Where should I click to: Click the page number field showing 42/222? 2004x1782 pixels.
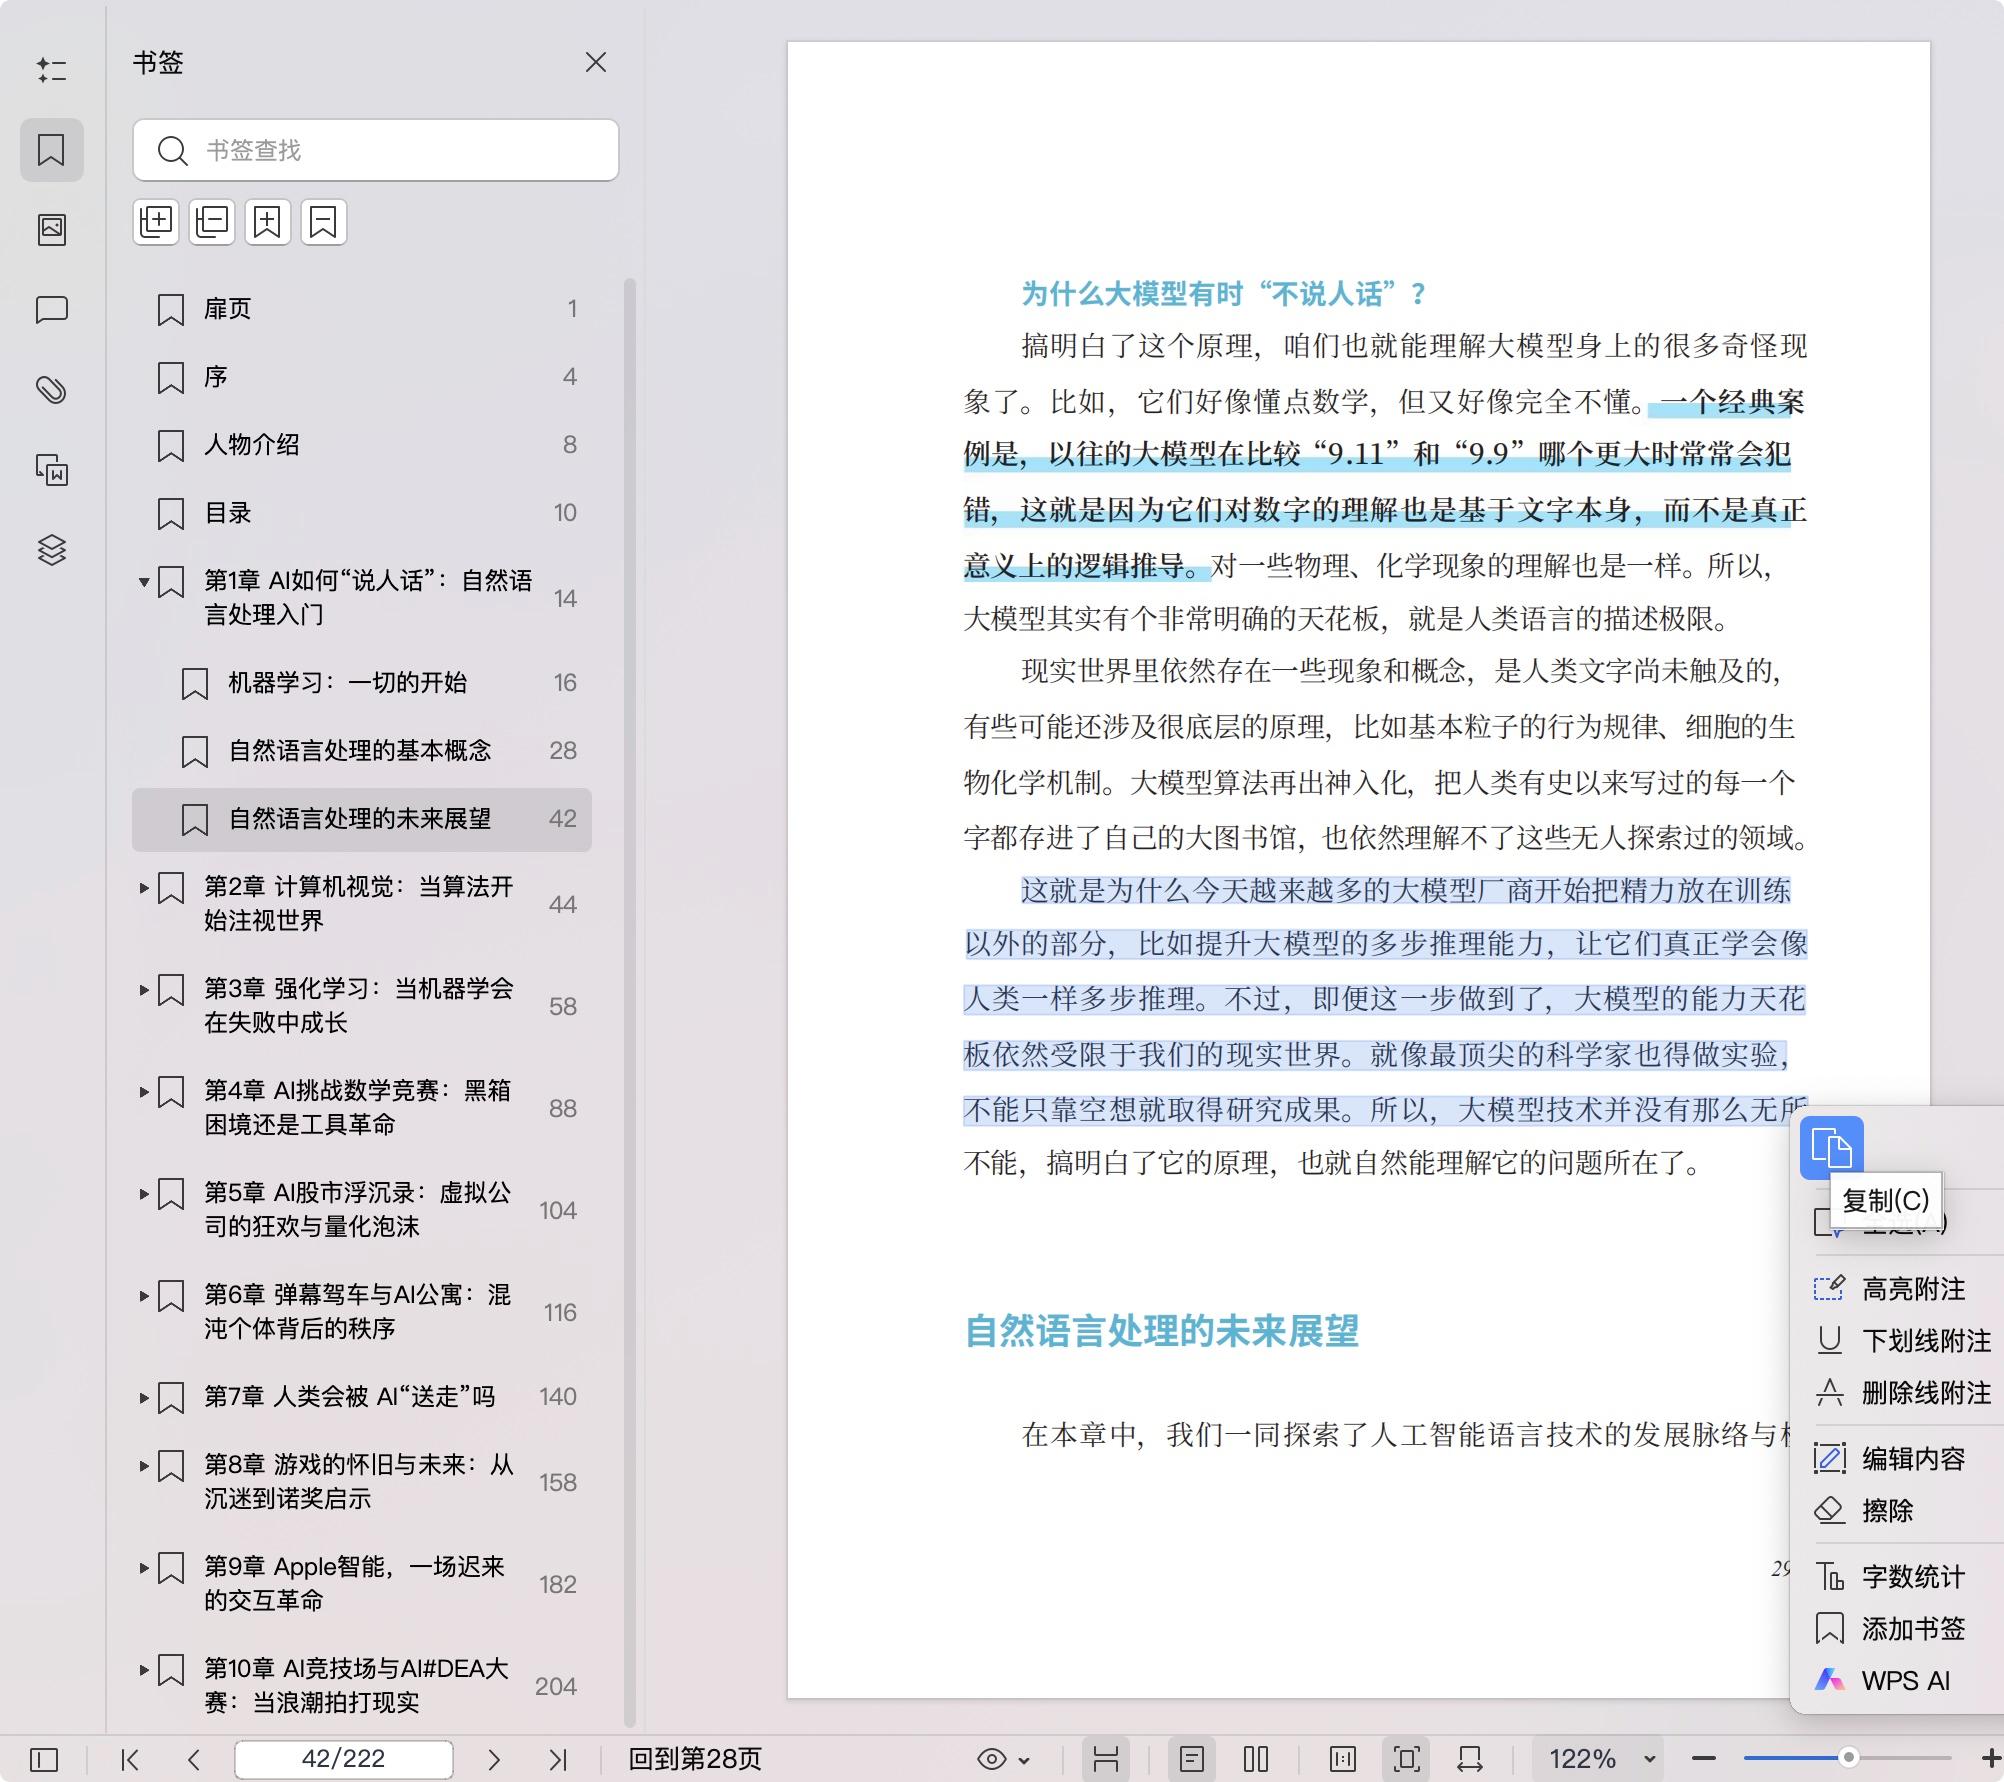tap(344, 1757)
